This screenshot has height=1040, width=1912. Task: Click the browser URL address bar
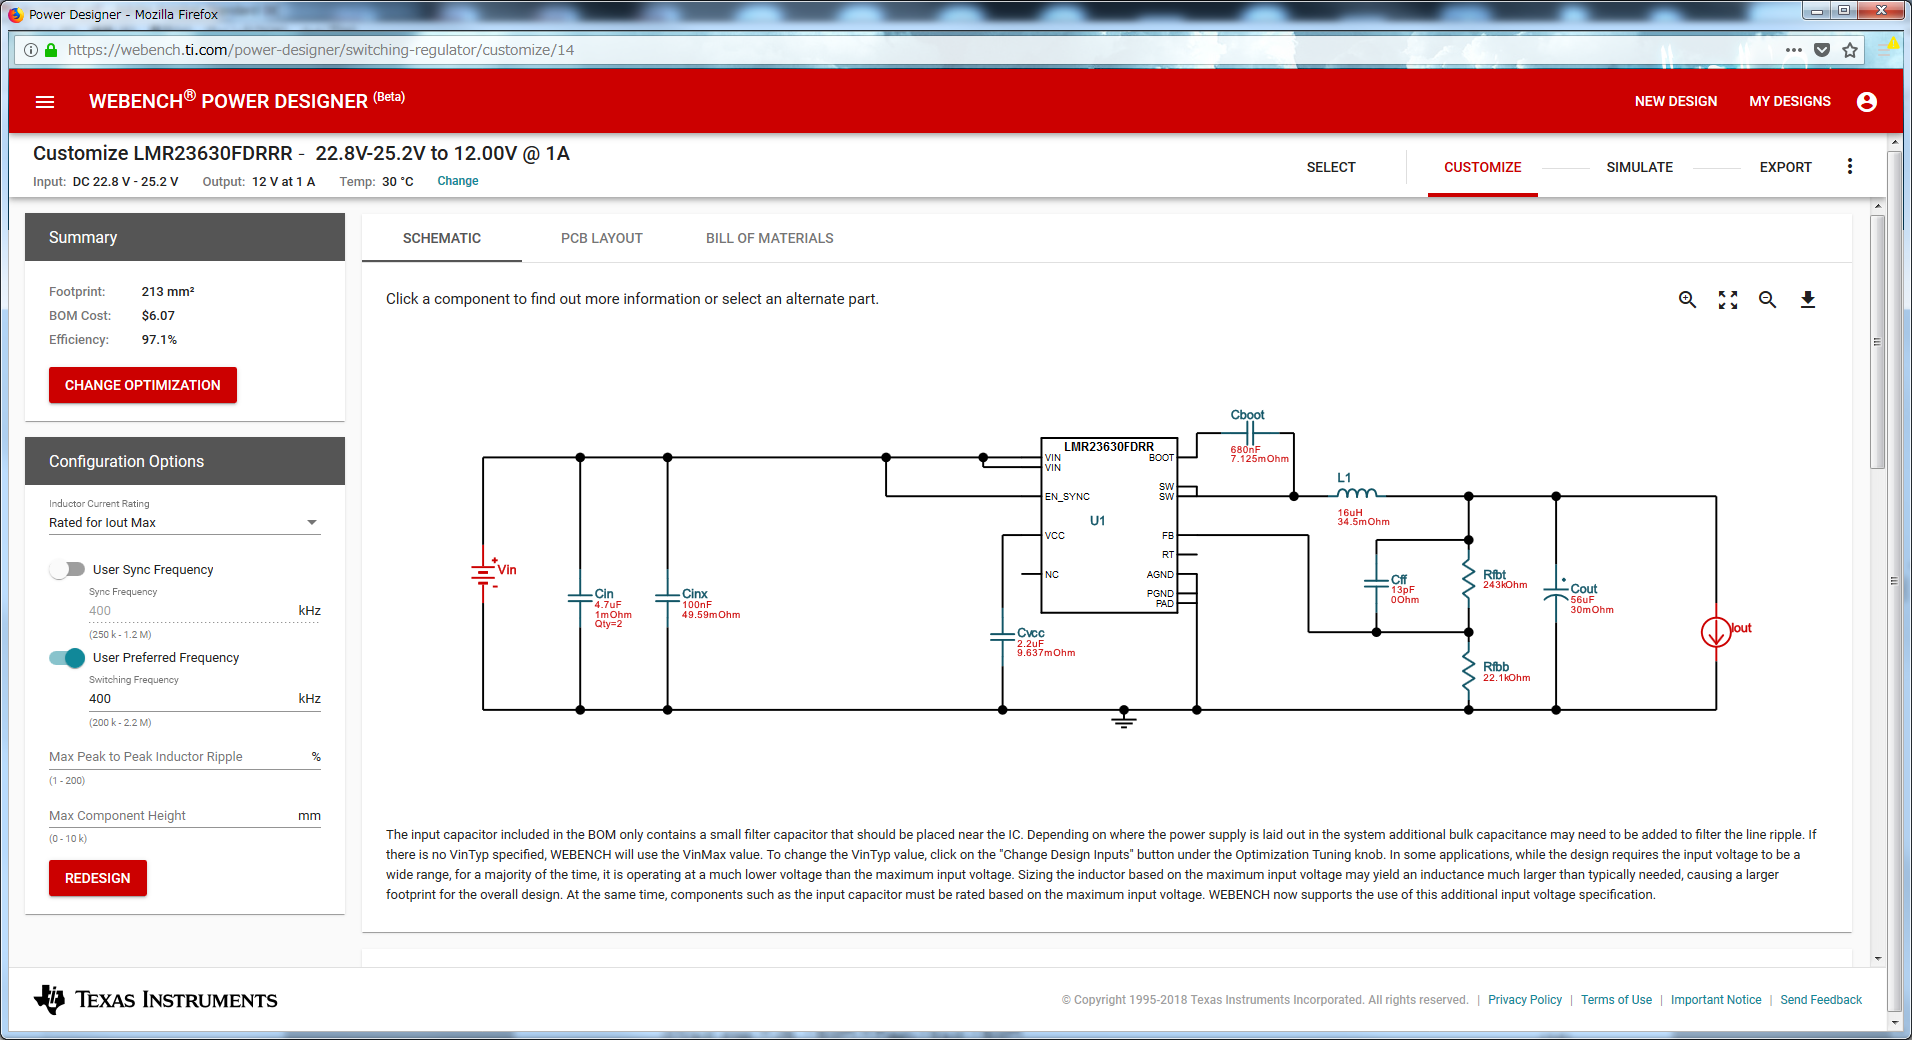tap(920, 50)
